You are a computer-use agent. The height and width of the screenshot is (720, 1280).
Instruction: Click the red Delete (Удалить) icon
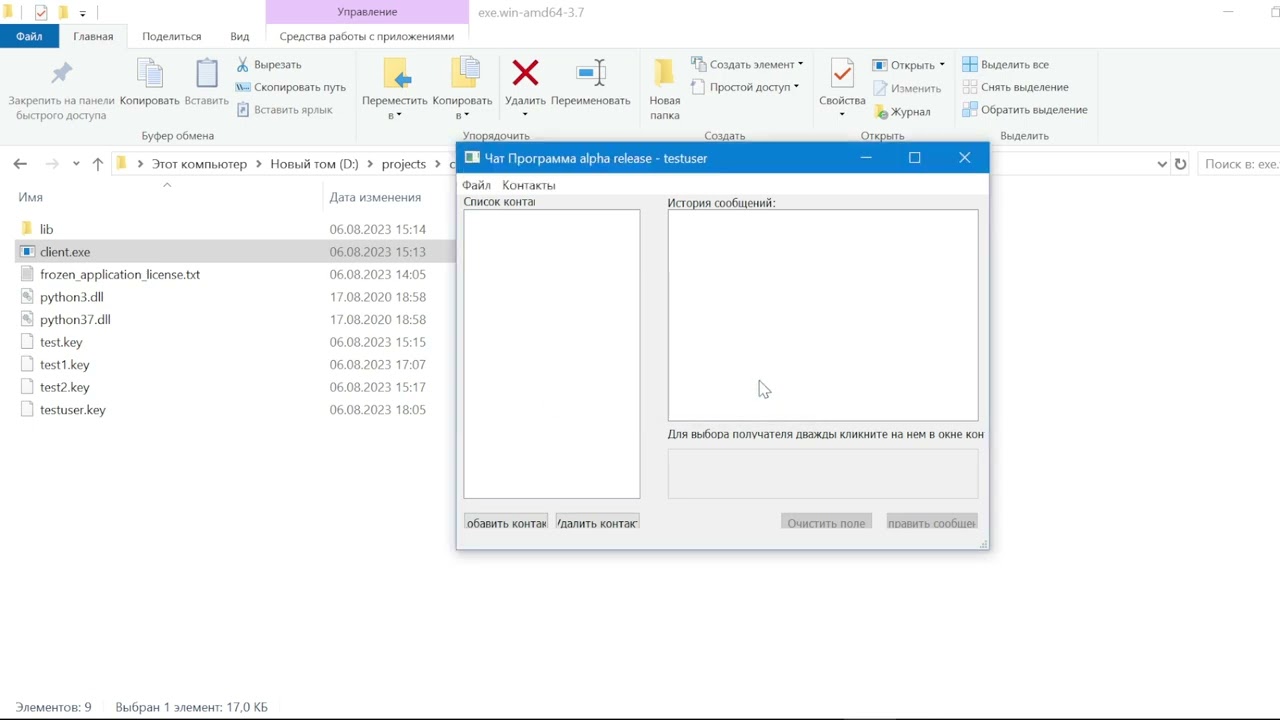pyautogui.click(x=525, y=73)
